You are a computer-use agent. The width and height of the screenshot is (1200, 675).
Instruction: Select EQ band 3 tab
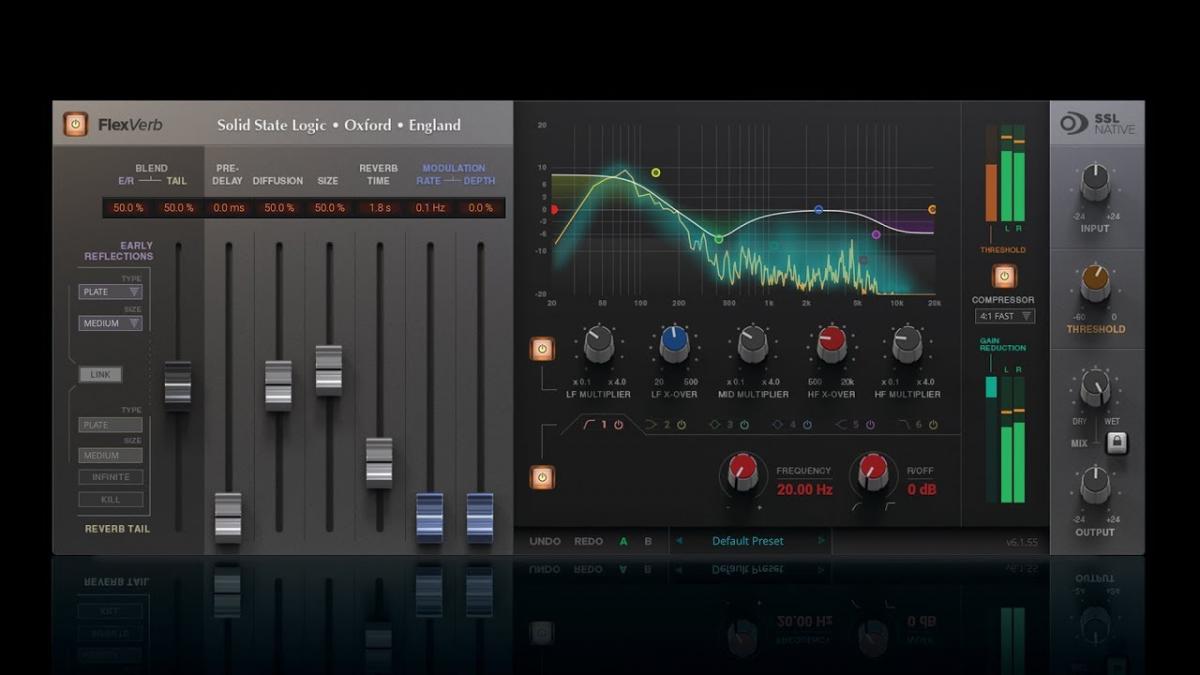[727, 425]
